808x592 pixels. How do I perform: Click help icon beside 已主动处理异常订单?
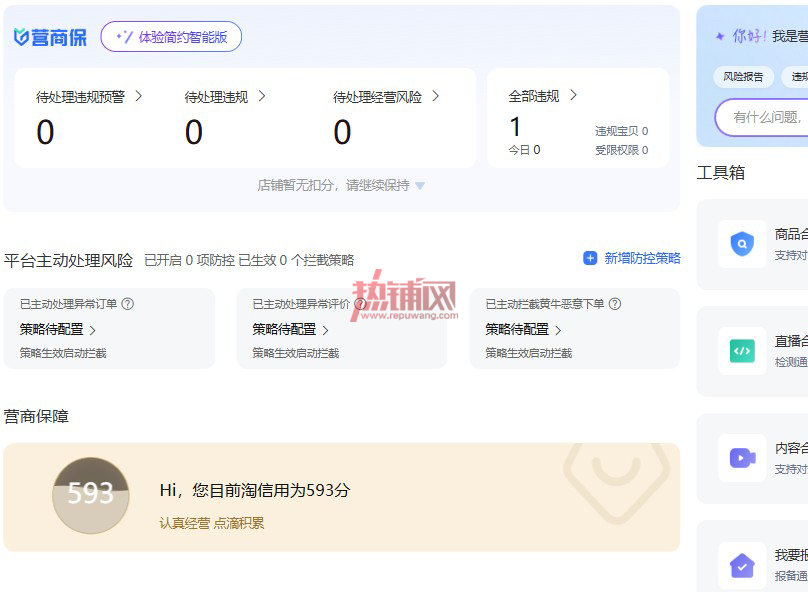(127, 304)
